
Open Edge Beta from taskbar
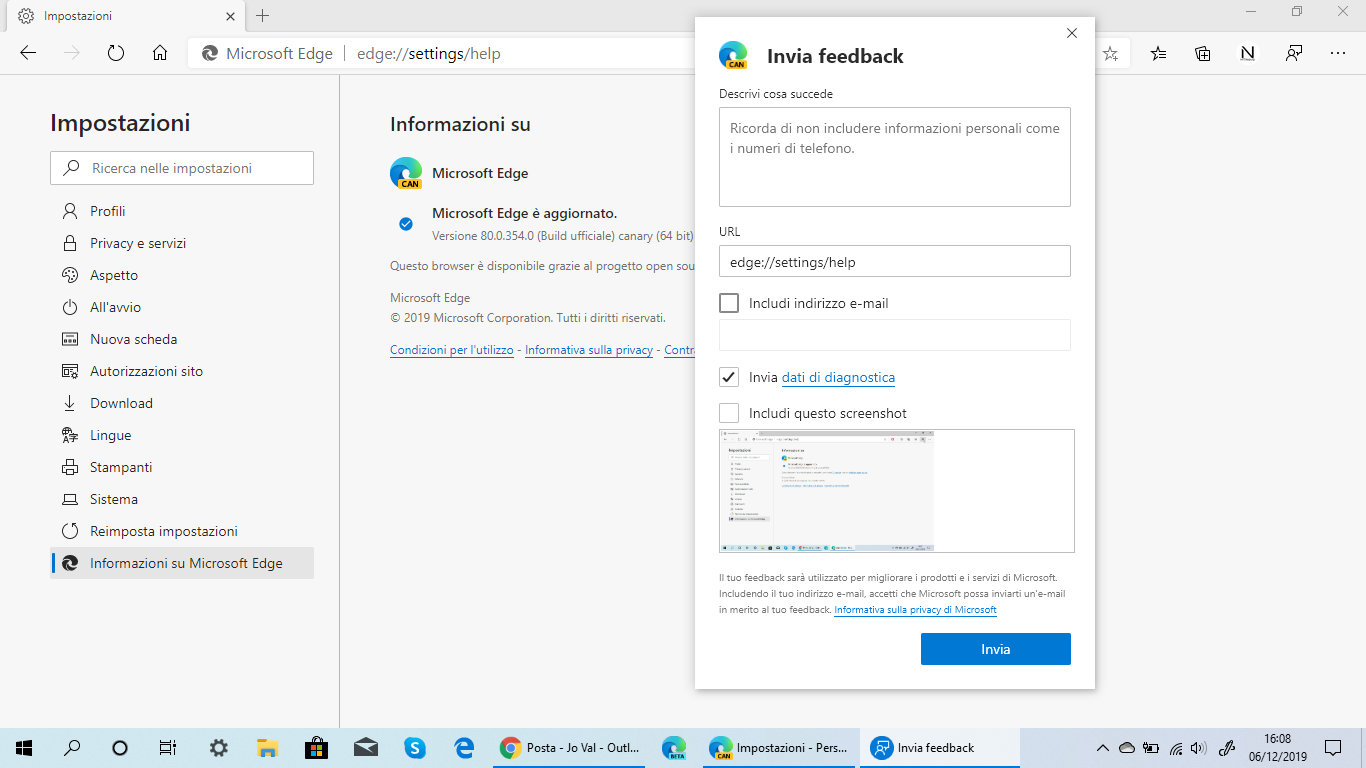click(674, 747)
